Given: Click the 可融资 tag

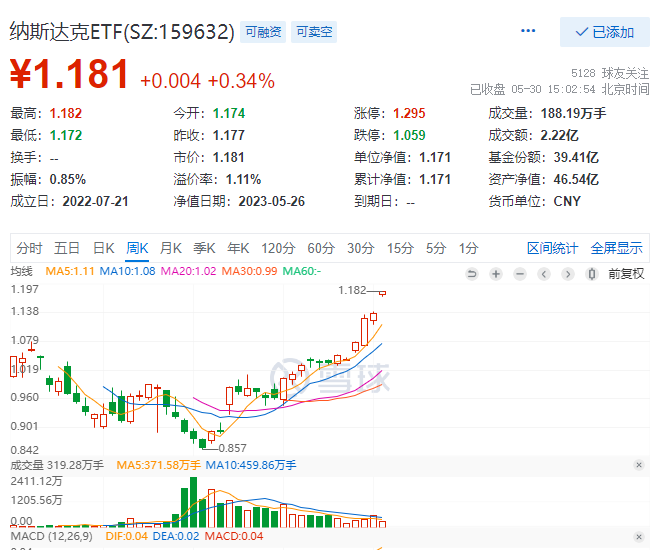Looking at the screenshot, I should coord(263,32).
